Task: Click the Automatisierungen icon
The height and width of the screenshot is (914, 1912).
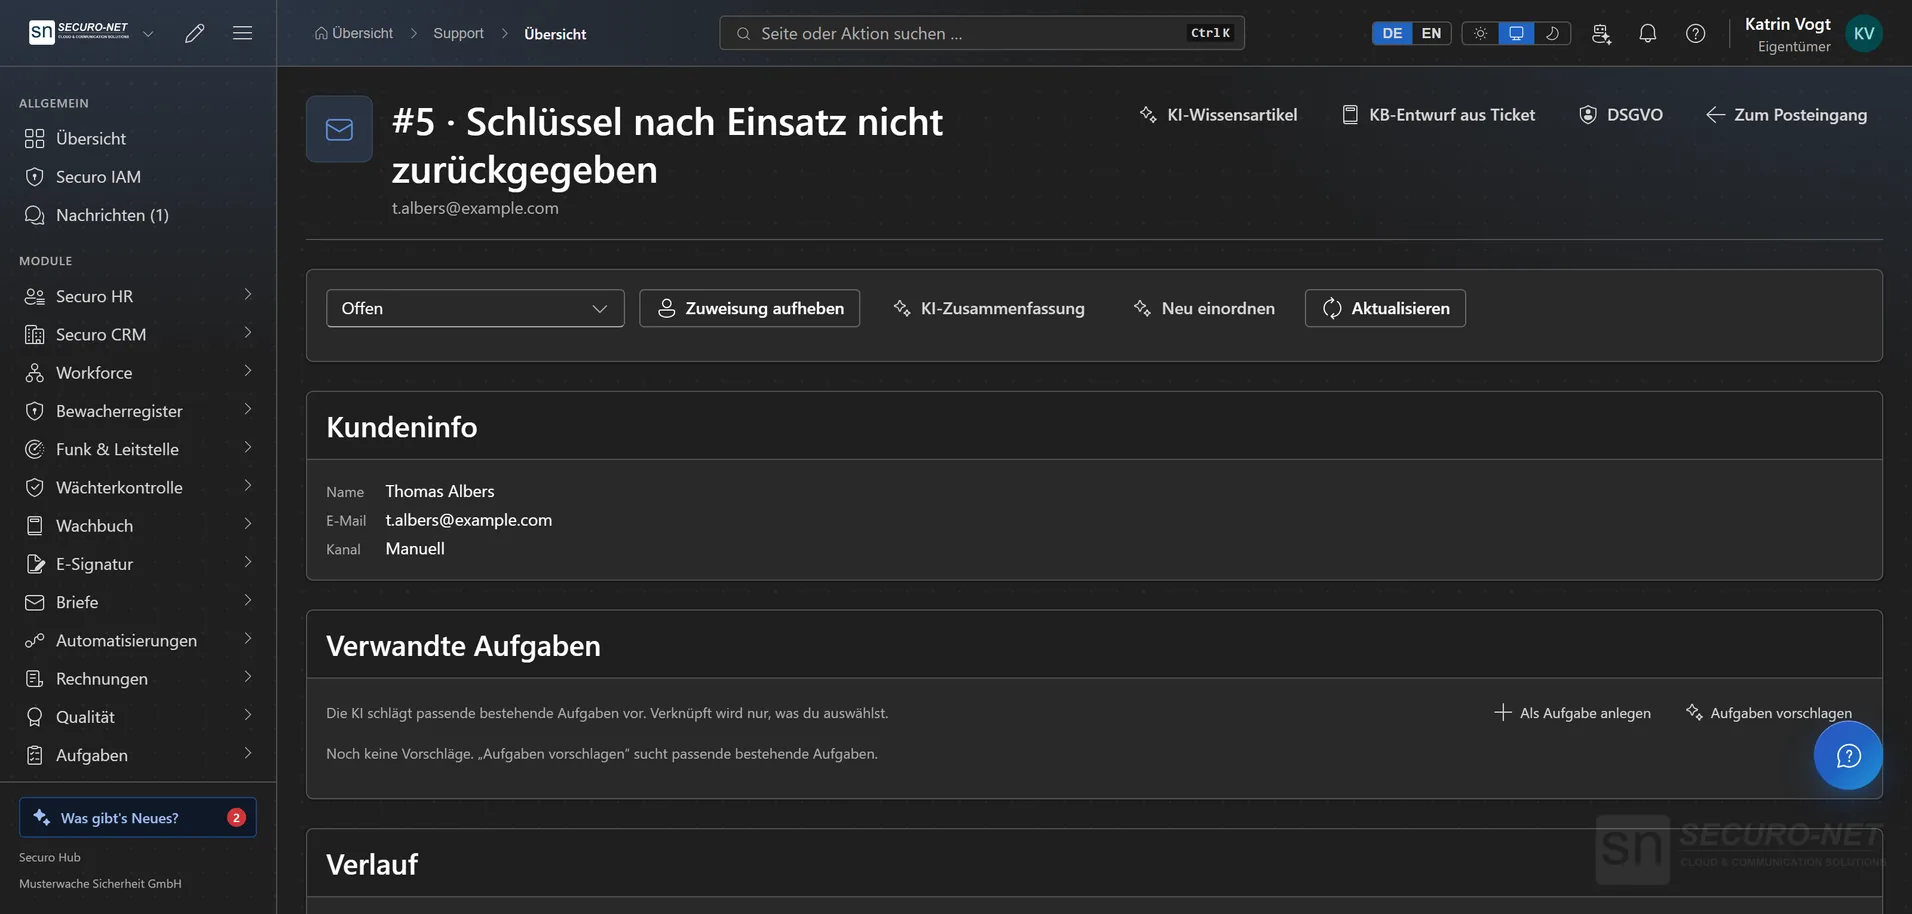Action: [35, 640]
